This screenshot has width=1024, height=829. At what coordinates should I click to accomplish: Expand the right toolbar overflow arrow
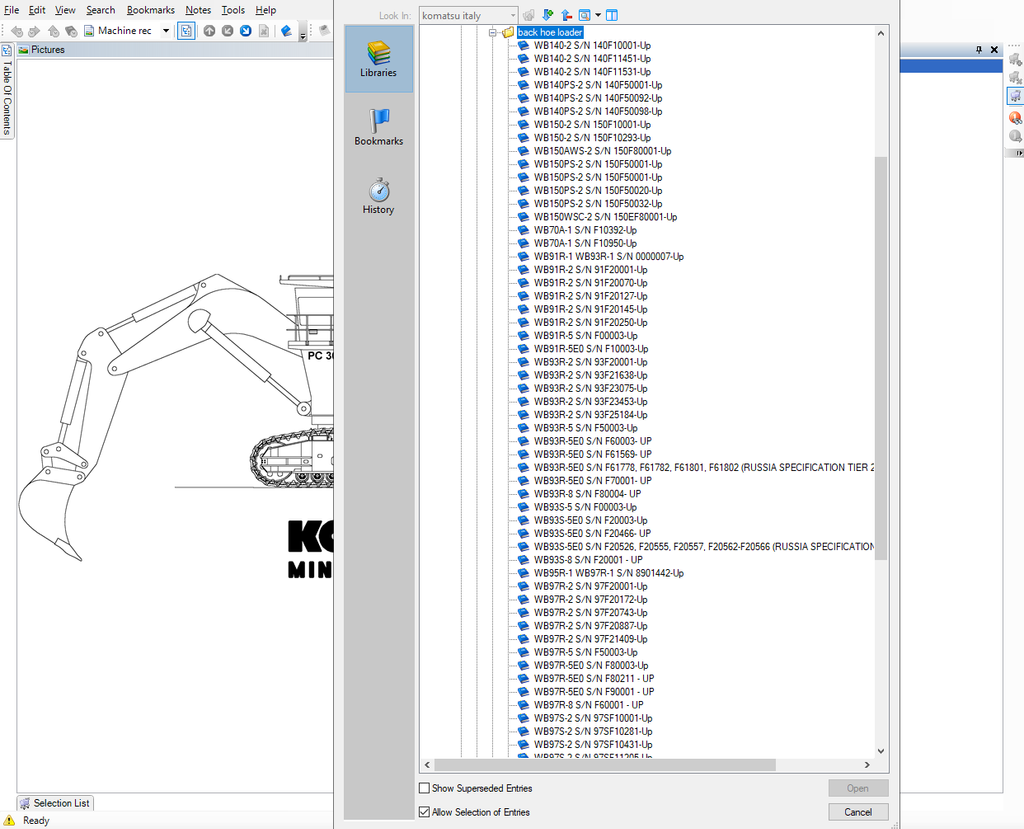coord(1017,153)
